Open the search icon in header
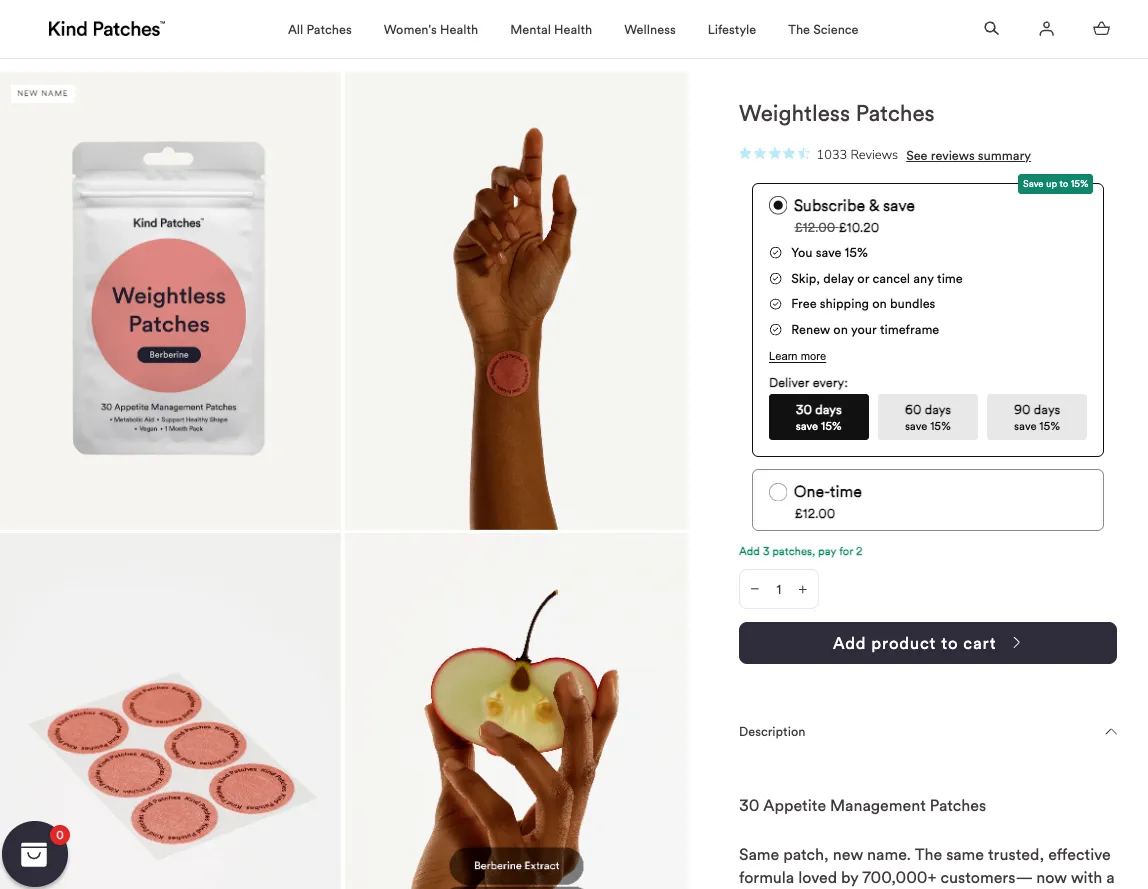 click(991, 29)
